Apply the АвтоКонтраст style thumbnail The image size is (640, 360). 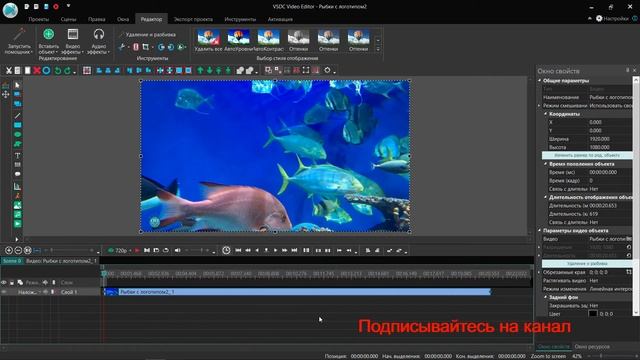269,40
